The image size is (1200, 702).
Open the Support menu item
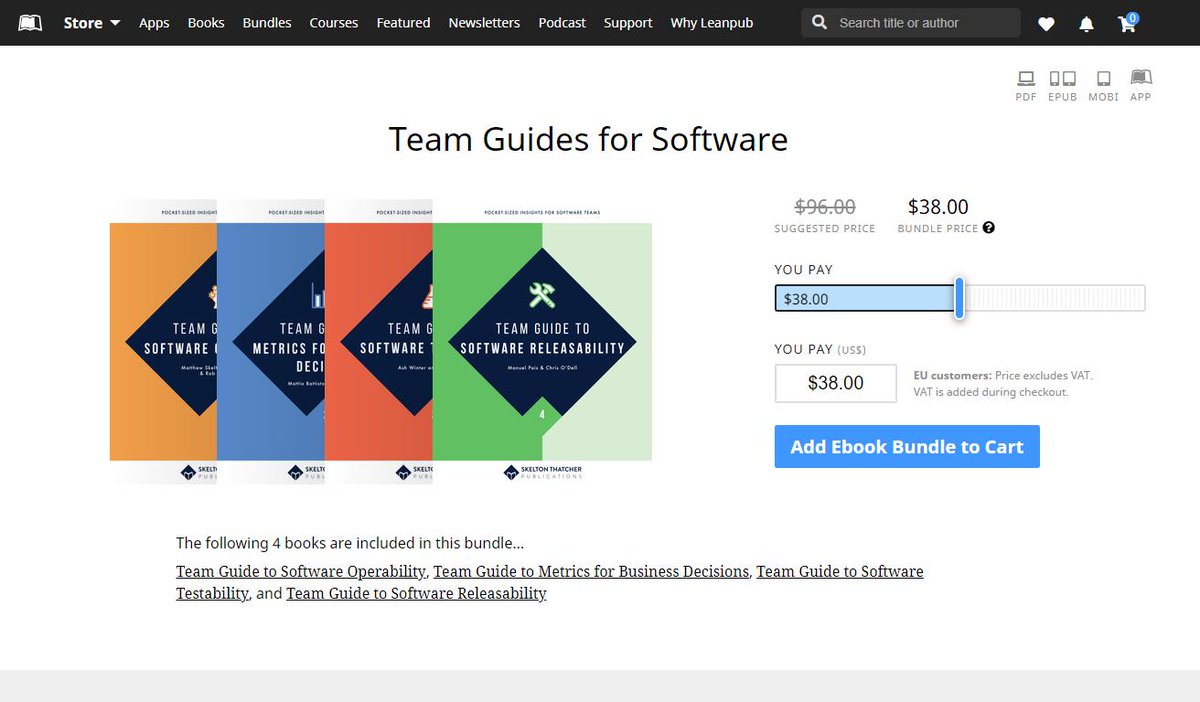tap(628, 22)
